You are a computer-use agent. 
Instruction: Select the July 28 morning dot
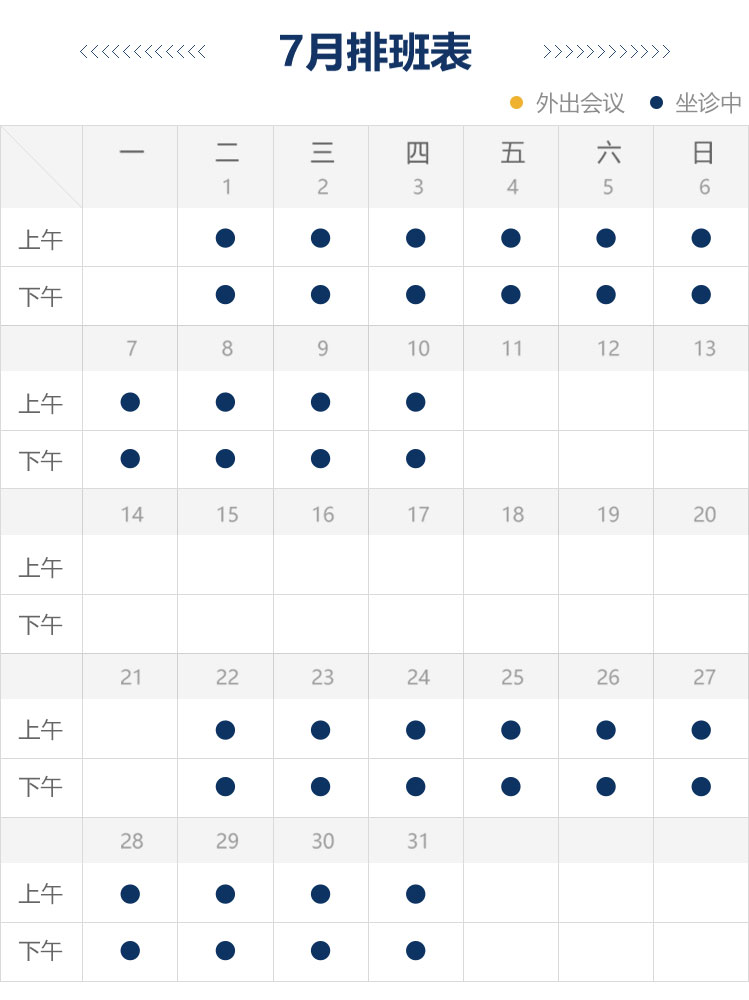(130, 894)
